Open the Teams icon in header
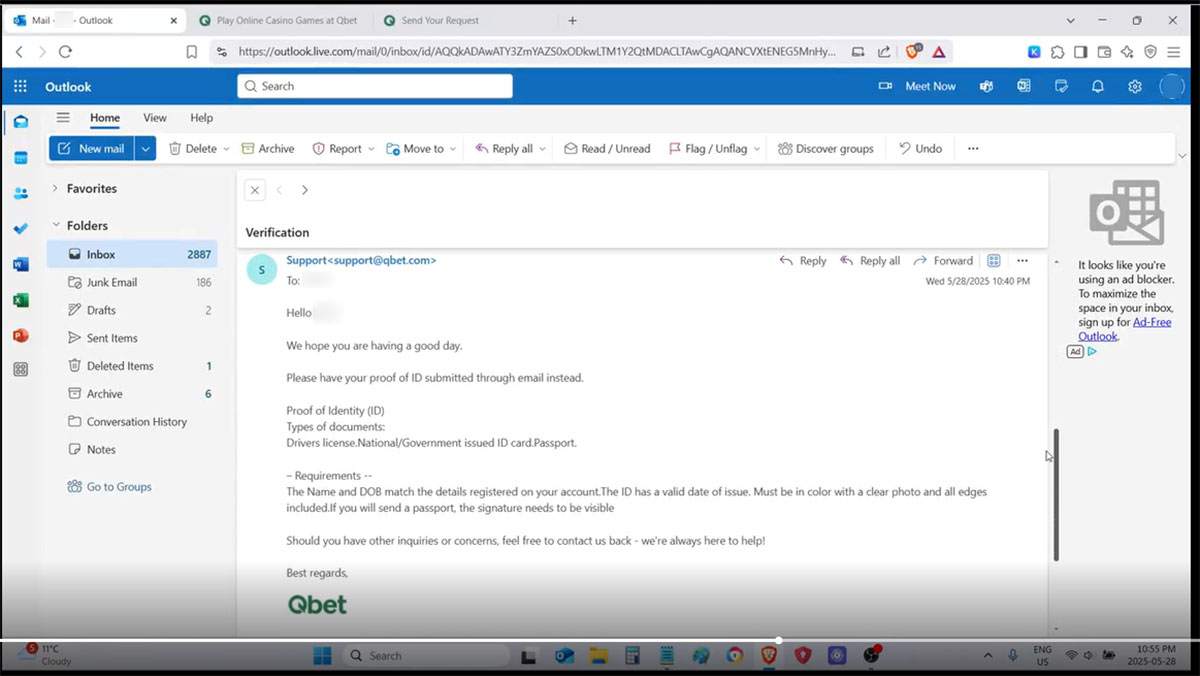The height and width of the screenshot is (676, 1200). [x=986, y=87]
